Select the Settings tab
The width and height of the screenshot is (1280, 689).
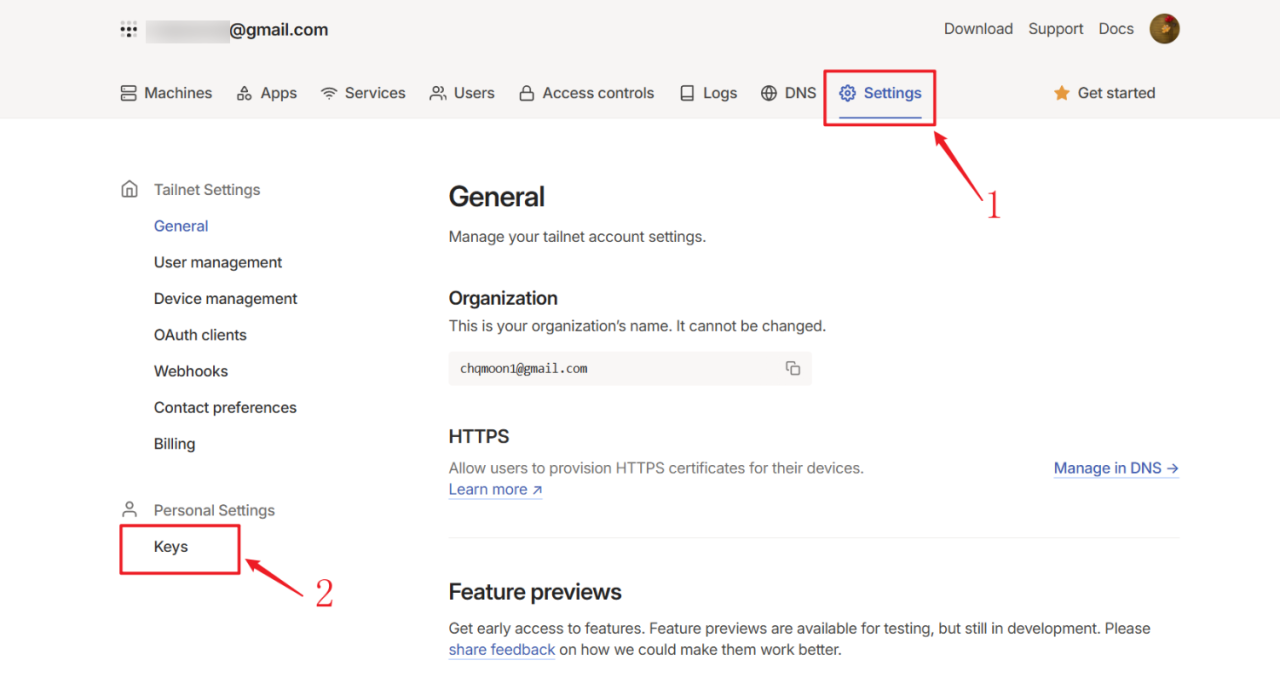point(880,93)
